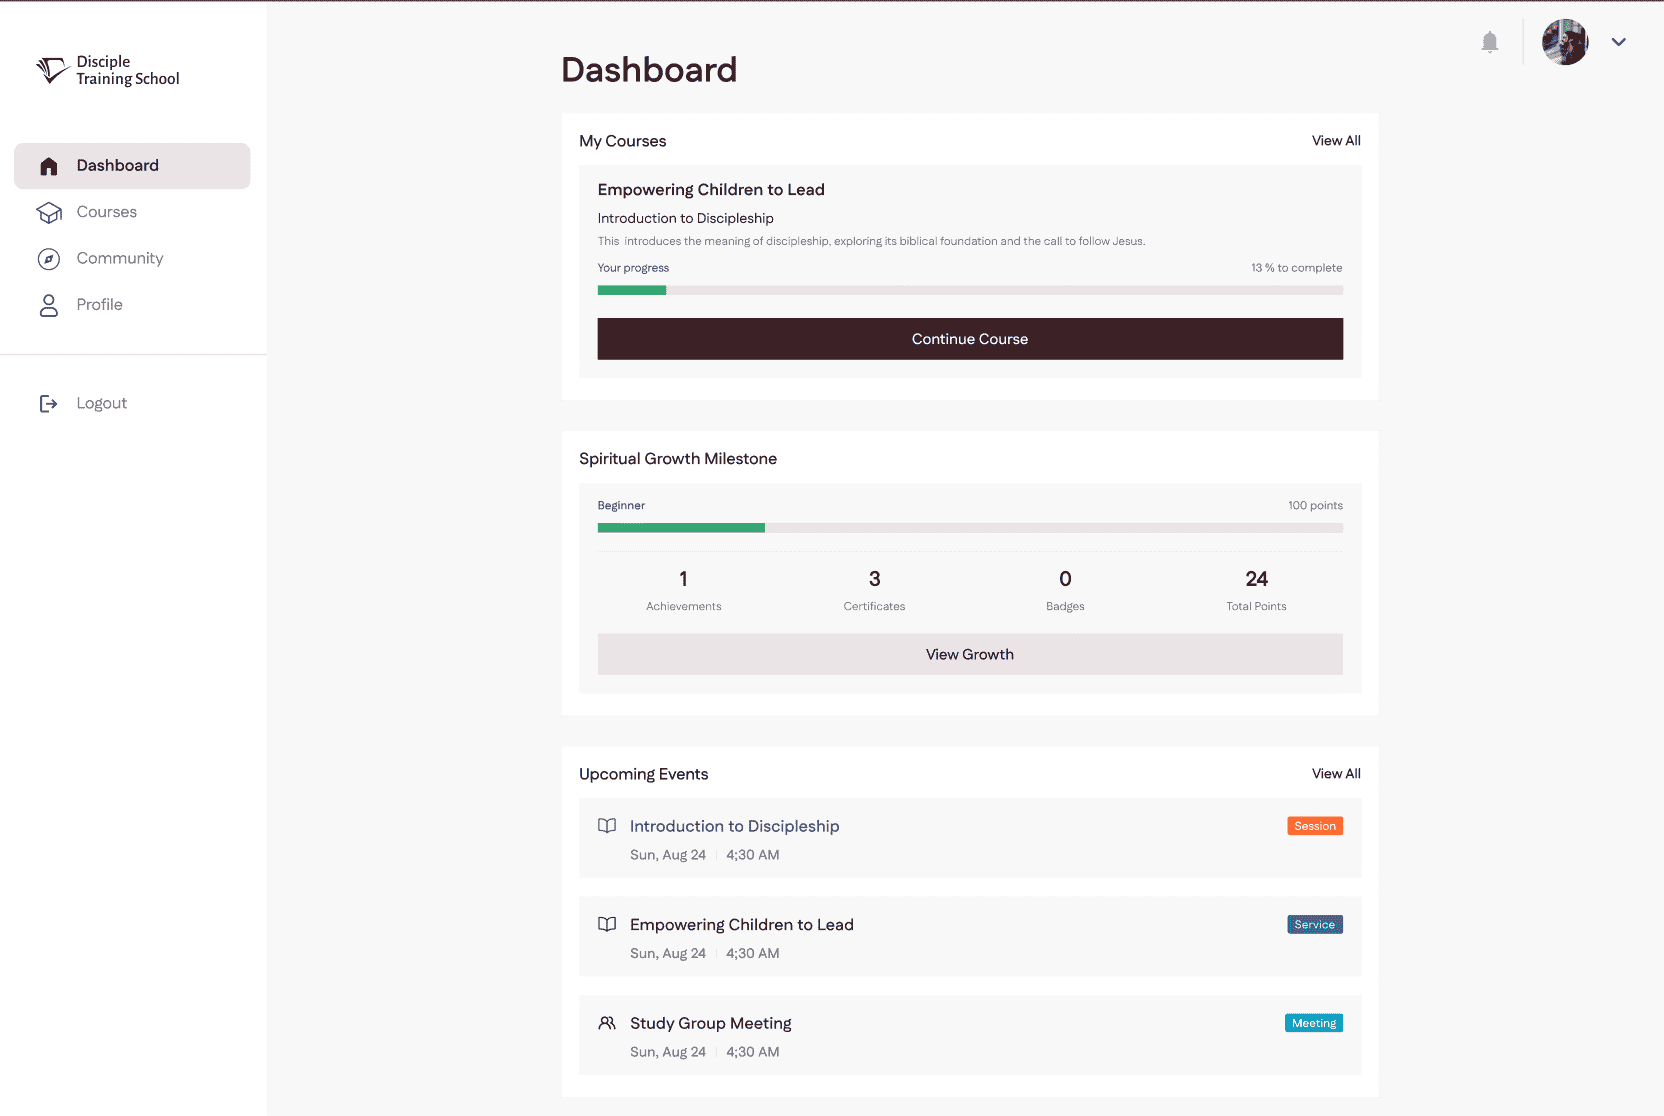Click the Beginner level label

tap(621, 506)
